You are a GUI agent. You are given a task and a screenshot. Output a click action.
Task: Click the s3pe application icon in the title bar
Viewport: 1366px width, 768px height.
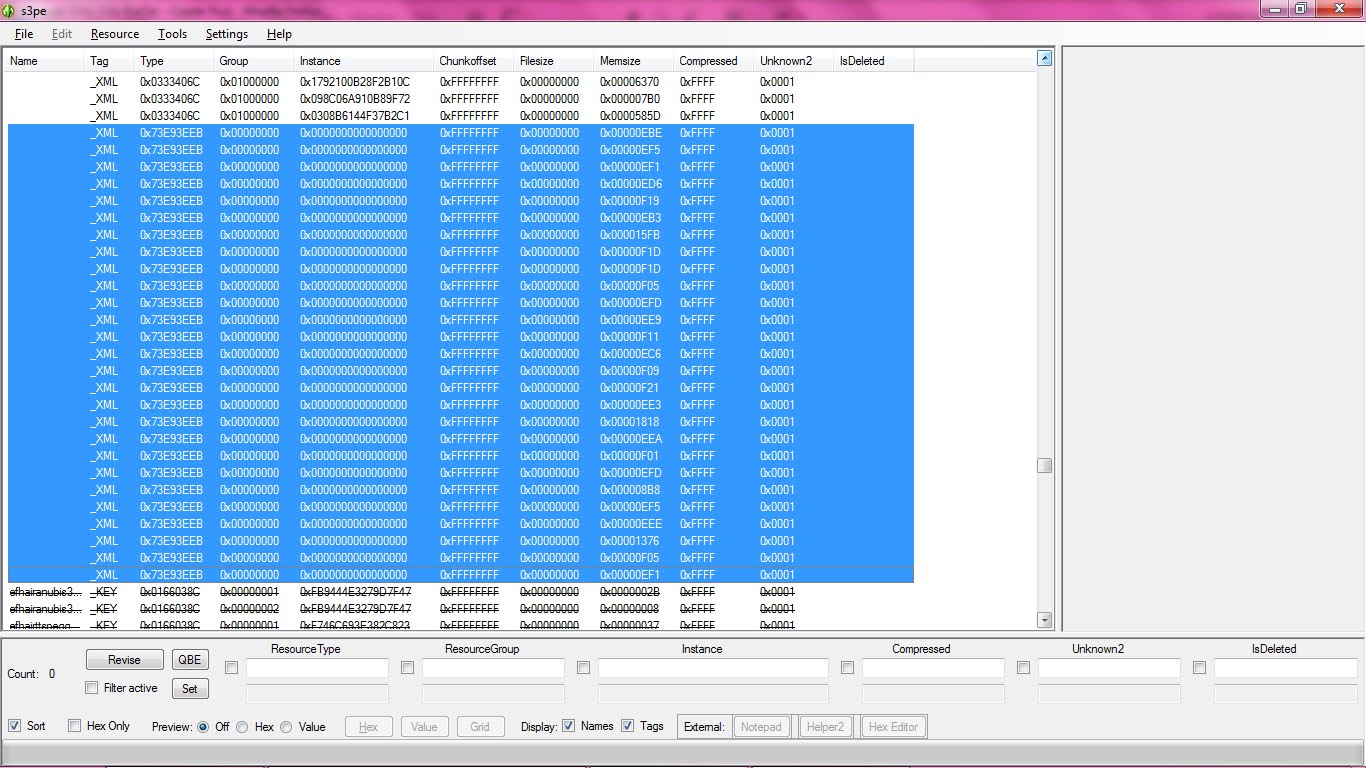[x=10, y=10]
